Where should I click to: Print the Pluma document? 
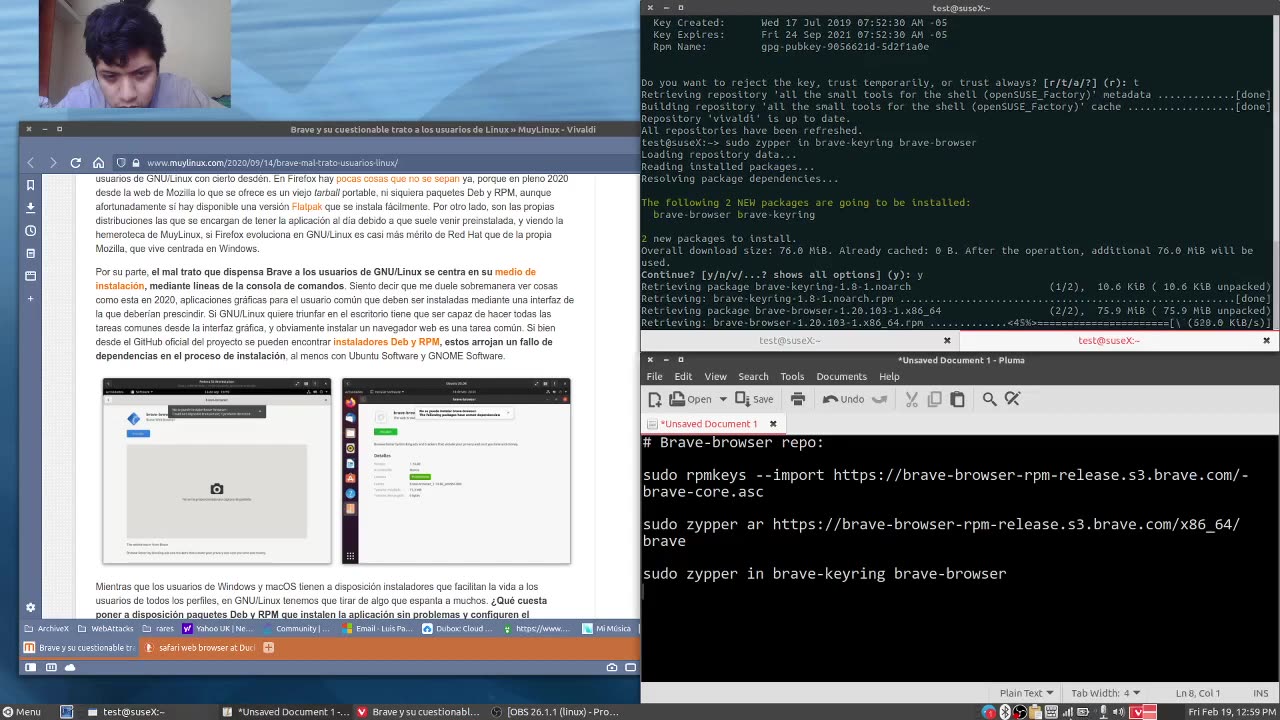(798, 399)
